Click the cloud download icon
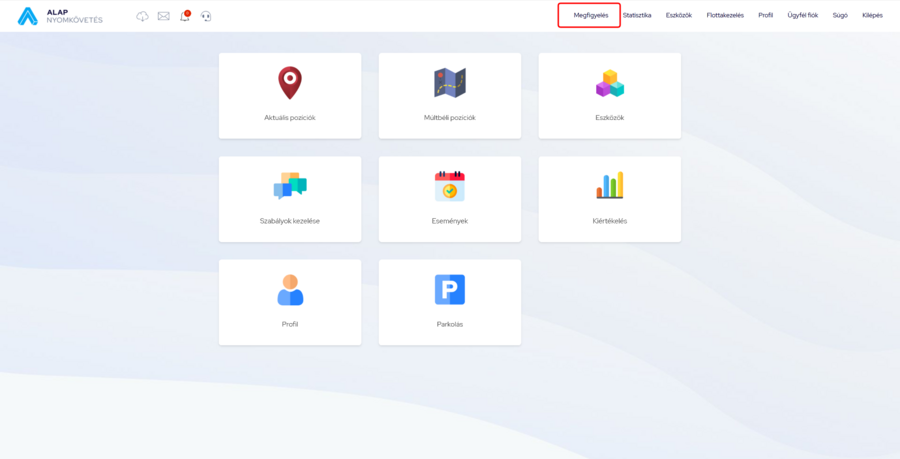The height and width of the screenshot is (459, 900). pos(143,16)
